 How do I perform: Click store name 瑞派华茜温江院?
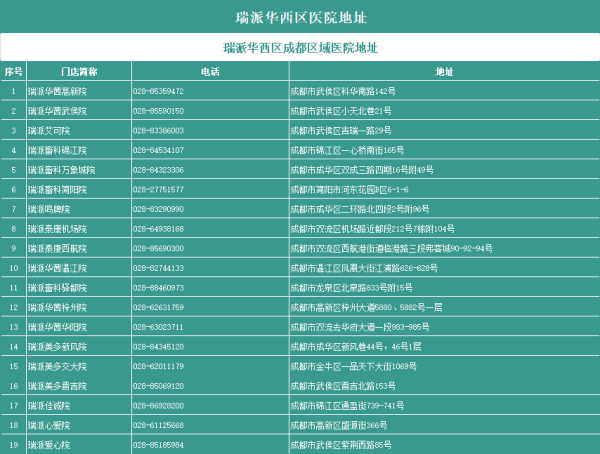[x=57, y=268]
